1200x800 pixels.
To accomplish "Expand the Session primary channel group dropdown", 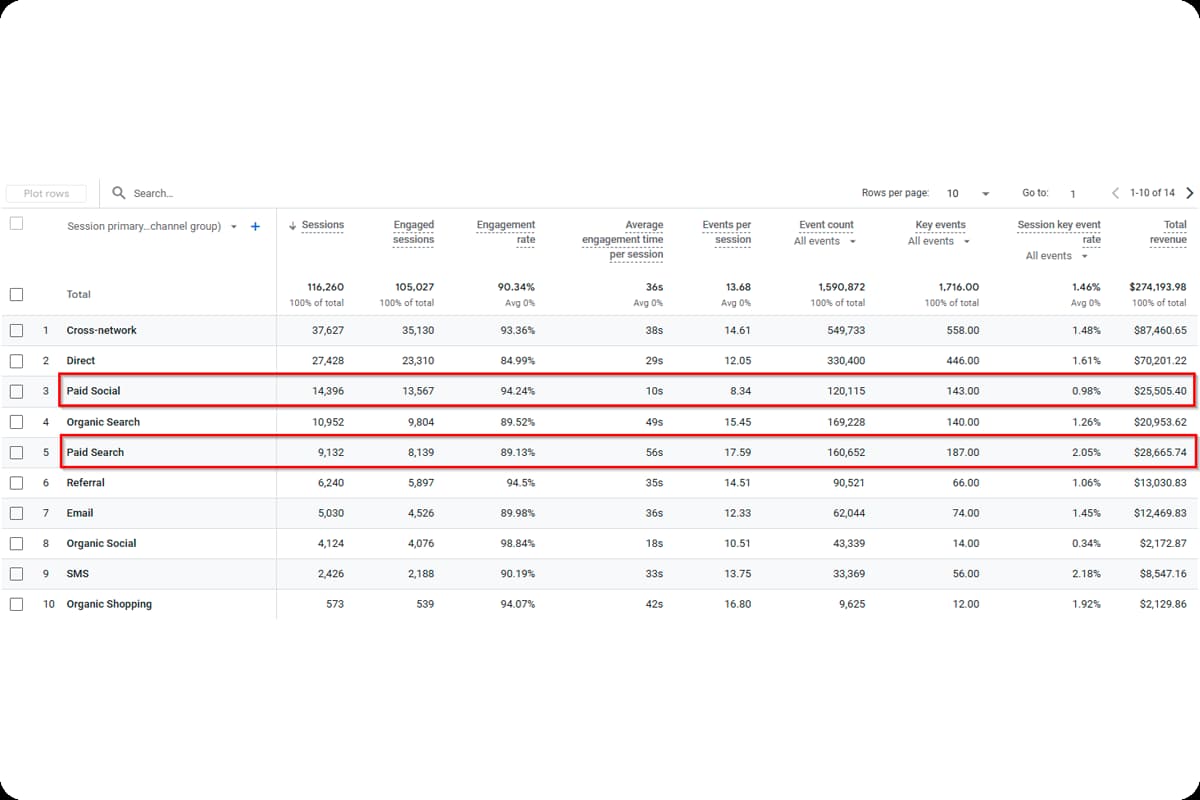I will point(234,226).
